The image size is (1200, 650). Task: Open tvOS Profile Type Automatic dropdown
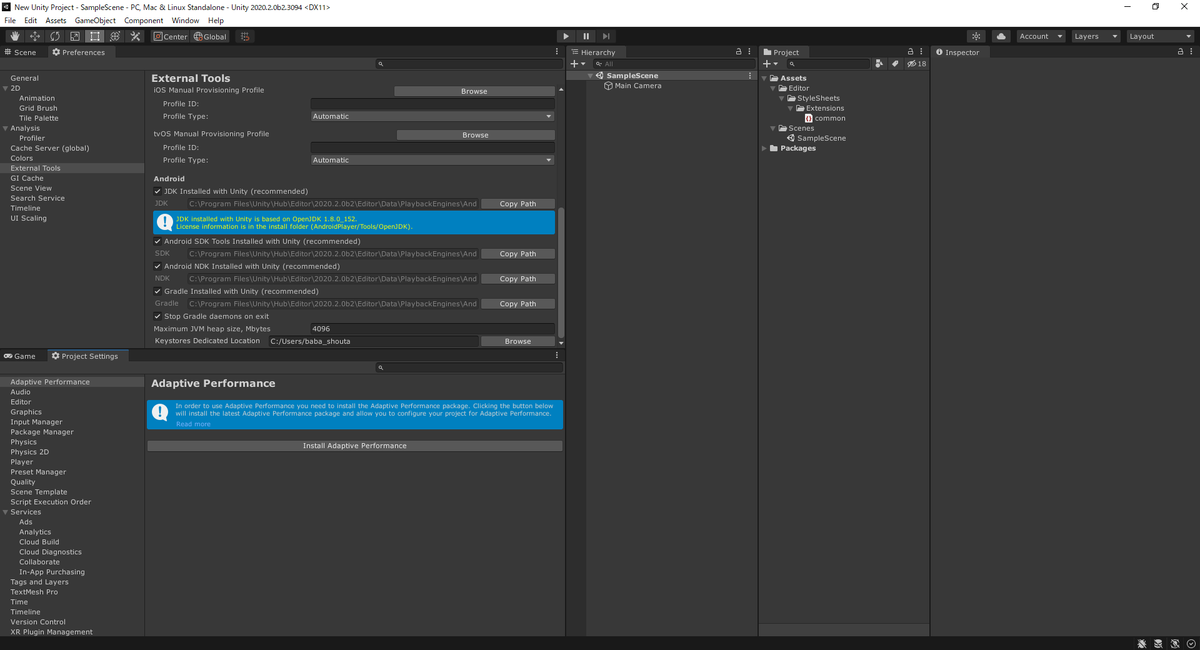(x=432, y=160)
